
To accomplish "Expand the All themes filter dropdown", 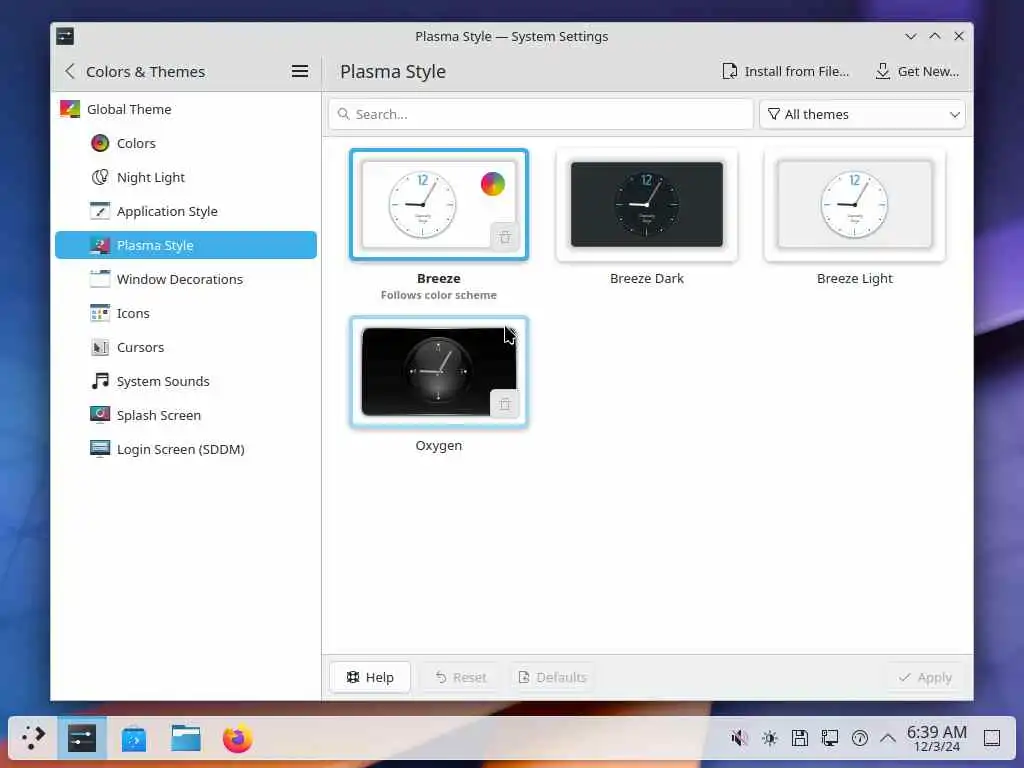I will pyautogui.click(x=862, y=114).
